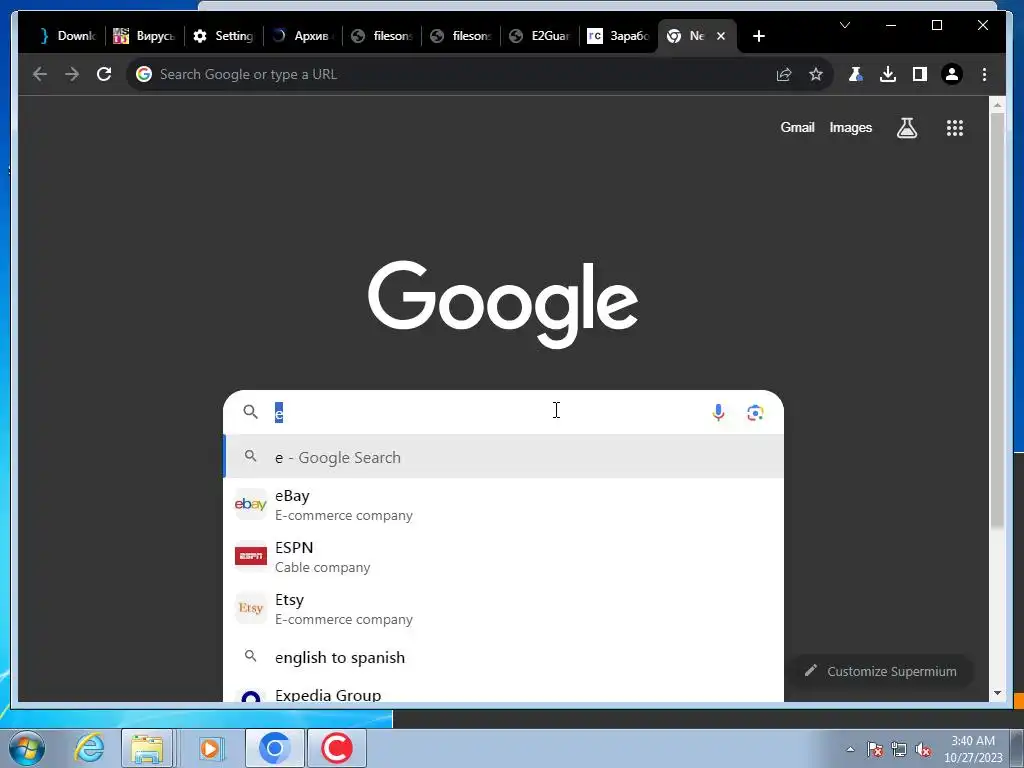Screen dimensions: 1024x768
Task: Open the Images link
Action: pos(850,127)
